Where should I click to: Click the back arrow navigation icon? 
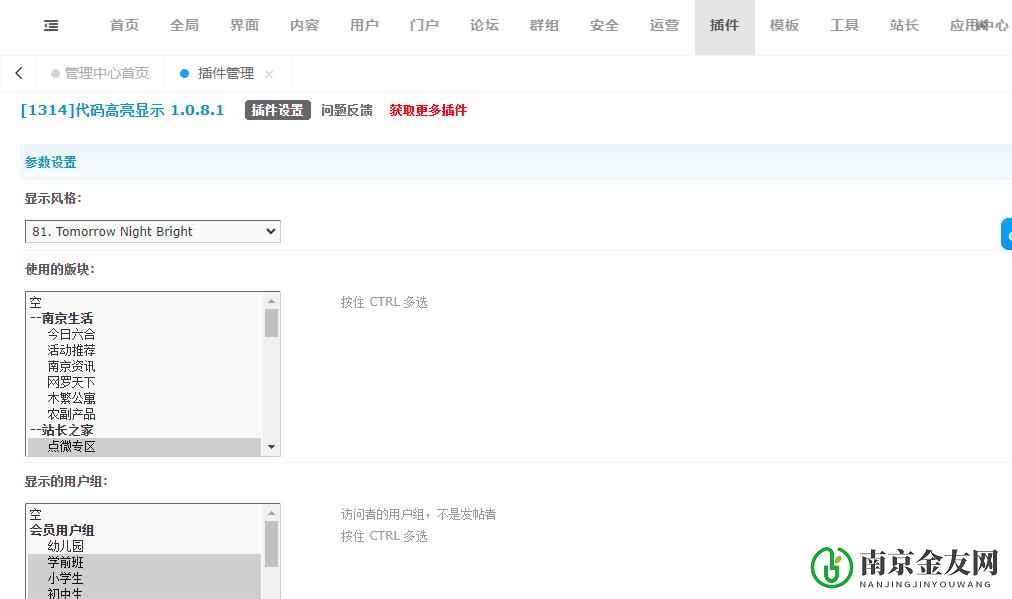click(x=18, y=72)
